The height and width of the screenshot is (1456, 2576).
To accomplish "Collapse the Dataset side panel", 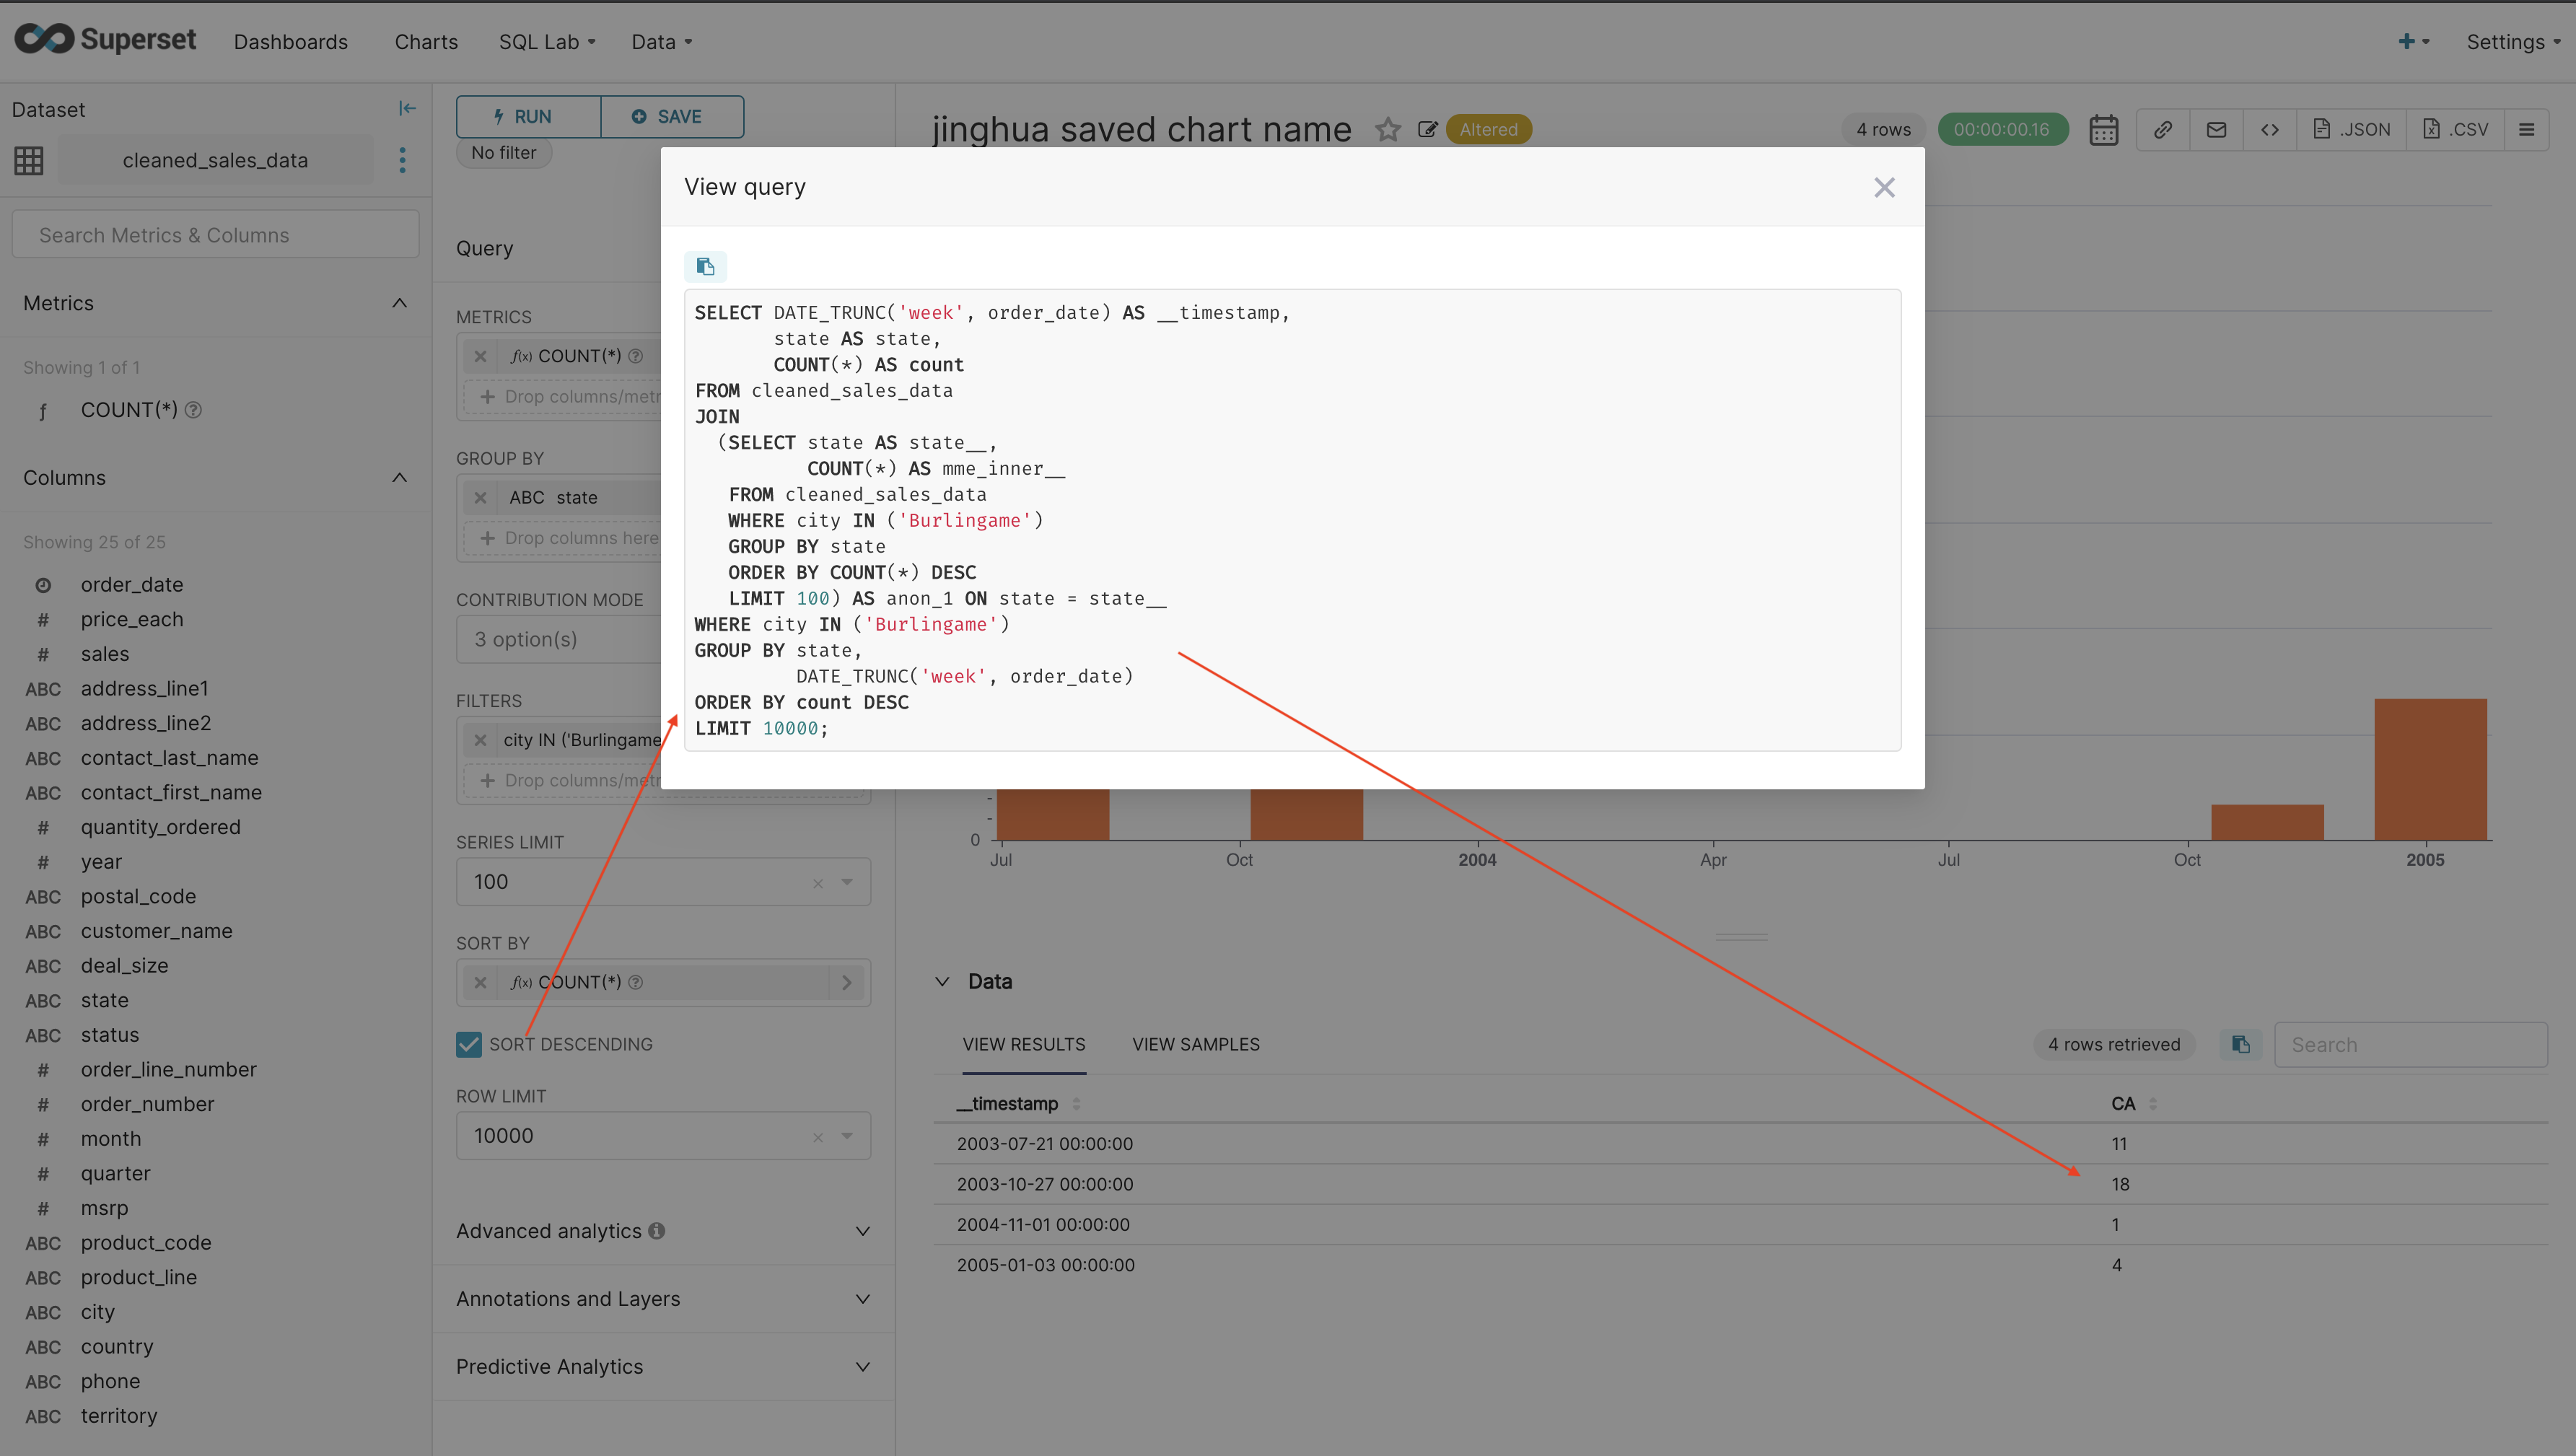I will [406, 107].
